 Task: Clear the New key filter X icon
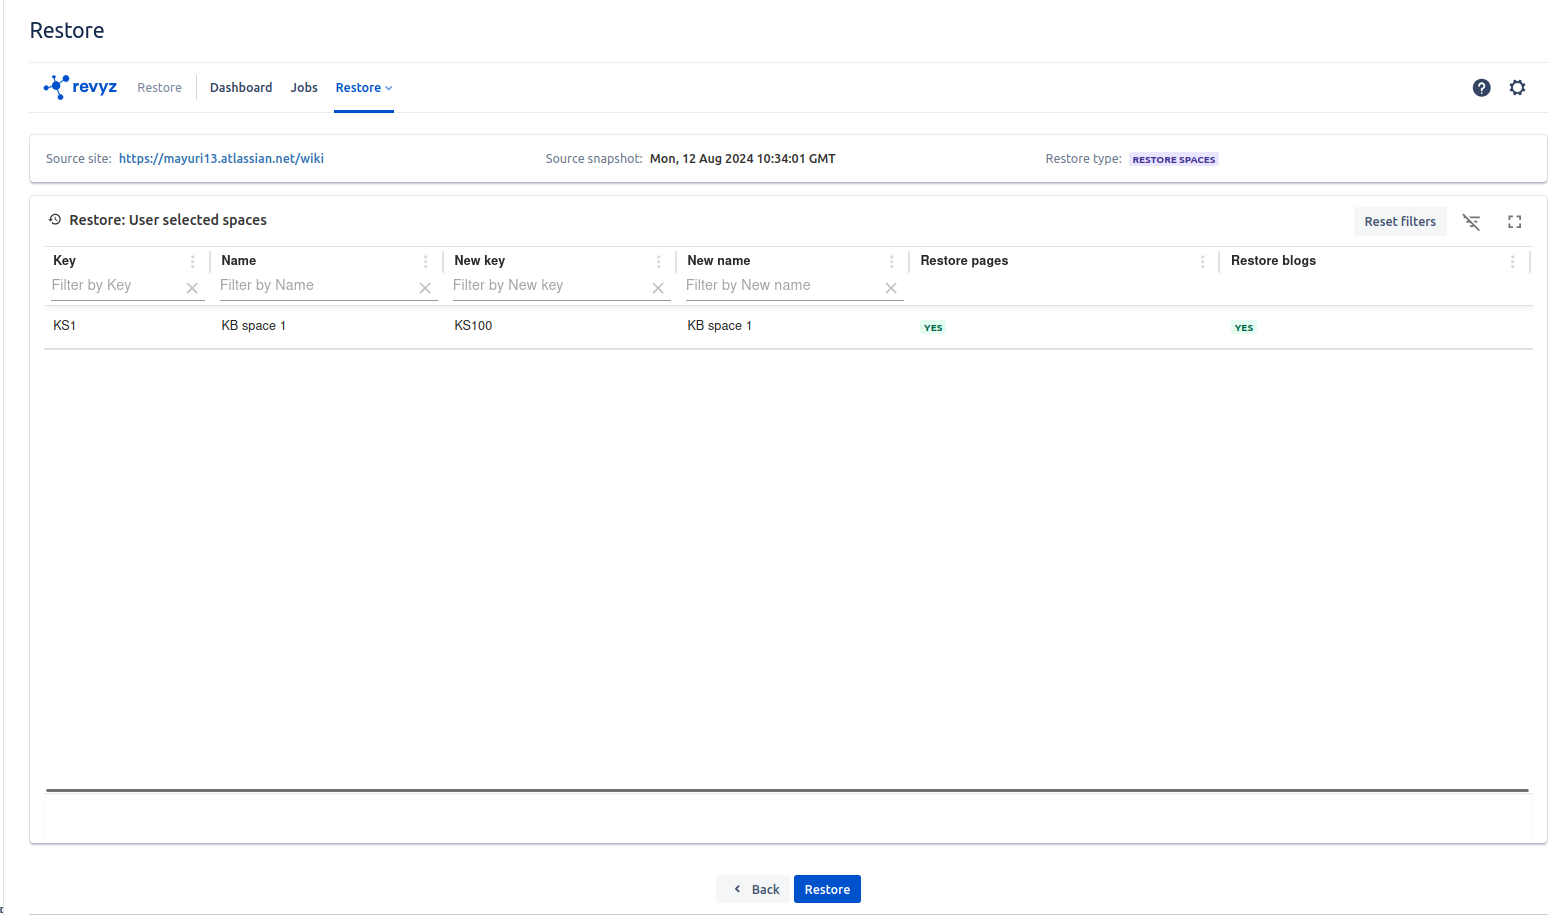pos(658,288)
